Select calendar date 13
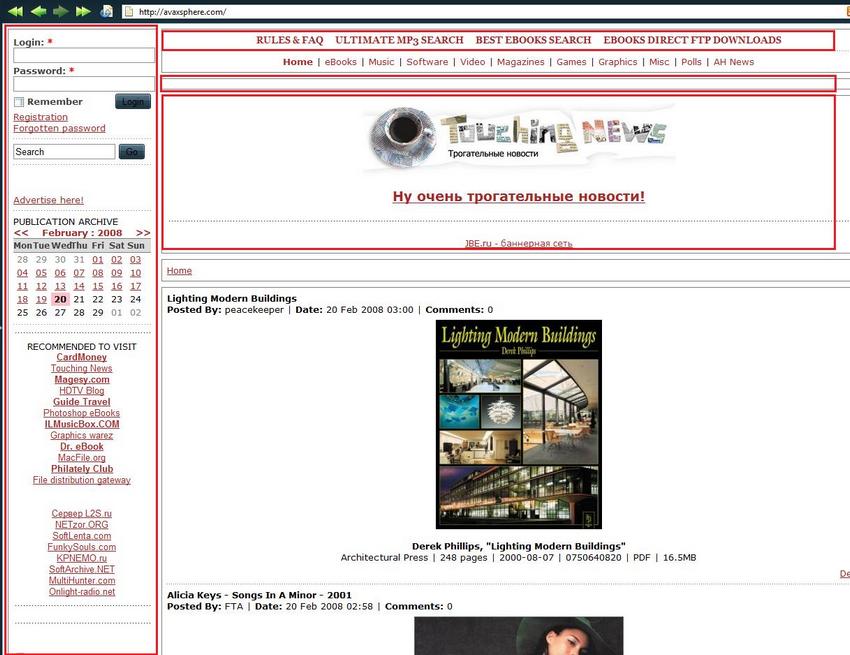The image size is (850, 655). pyautogui.click(x=60, y=286)
